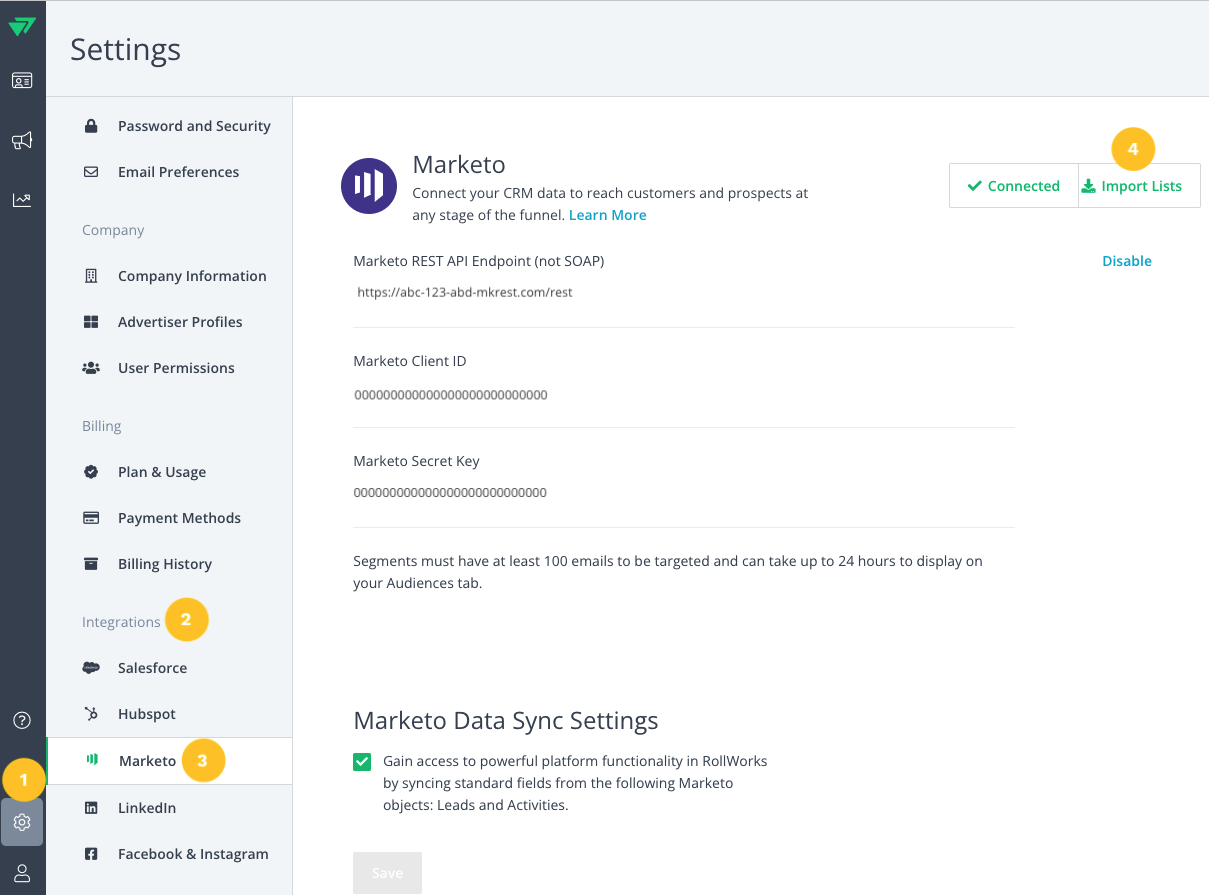Click the grid icon beside Advertiser Profiles
The height and width of the screenshot is (895, 1209).
(91, 322)
